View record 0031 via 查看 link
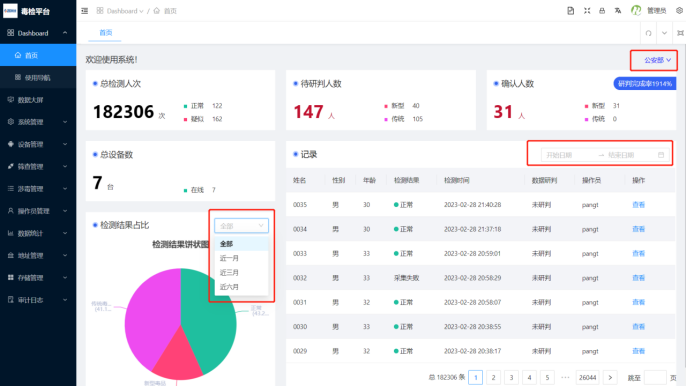Screen dimensions: 686x386 click(638, 302)
